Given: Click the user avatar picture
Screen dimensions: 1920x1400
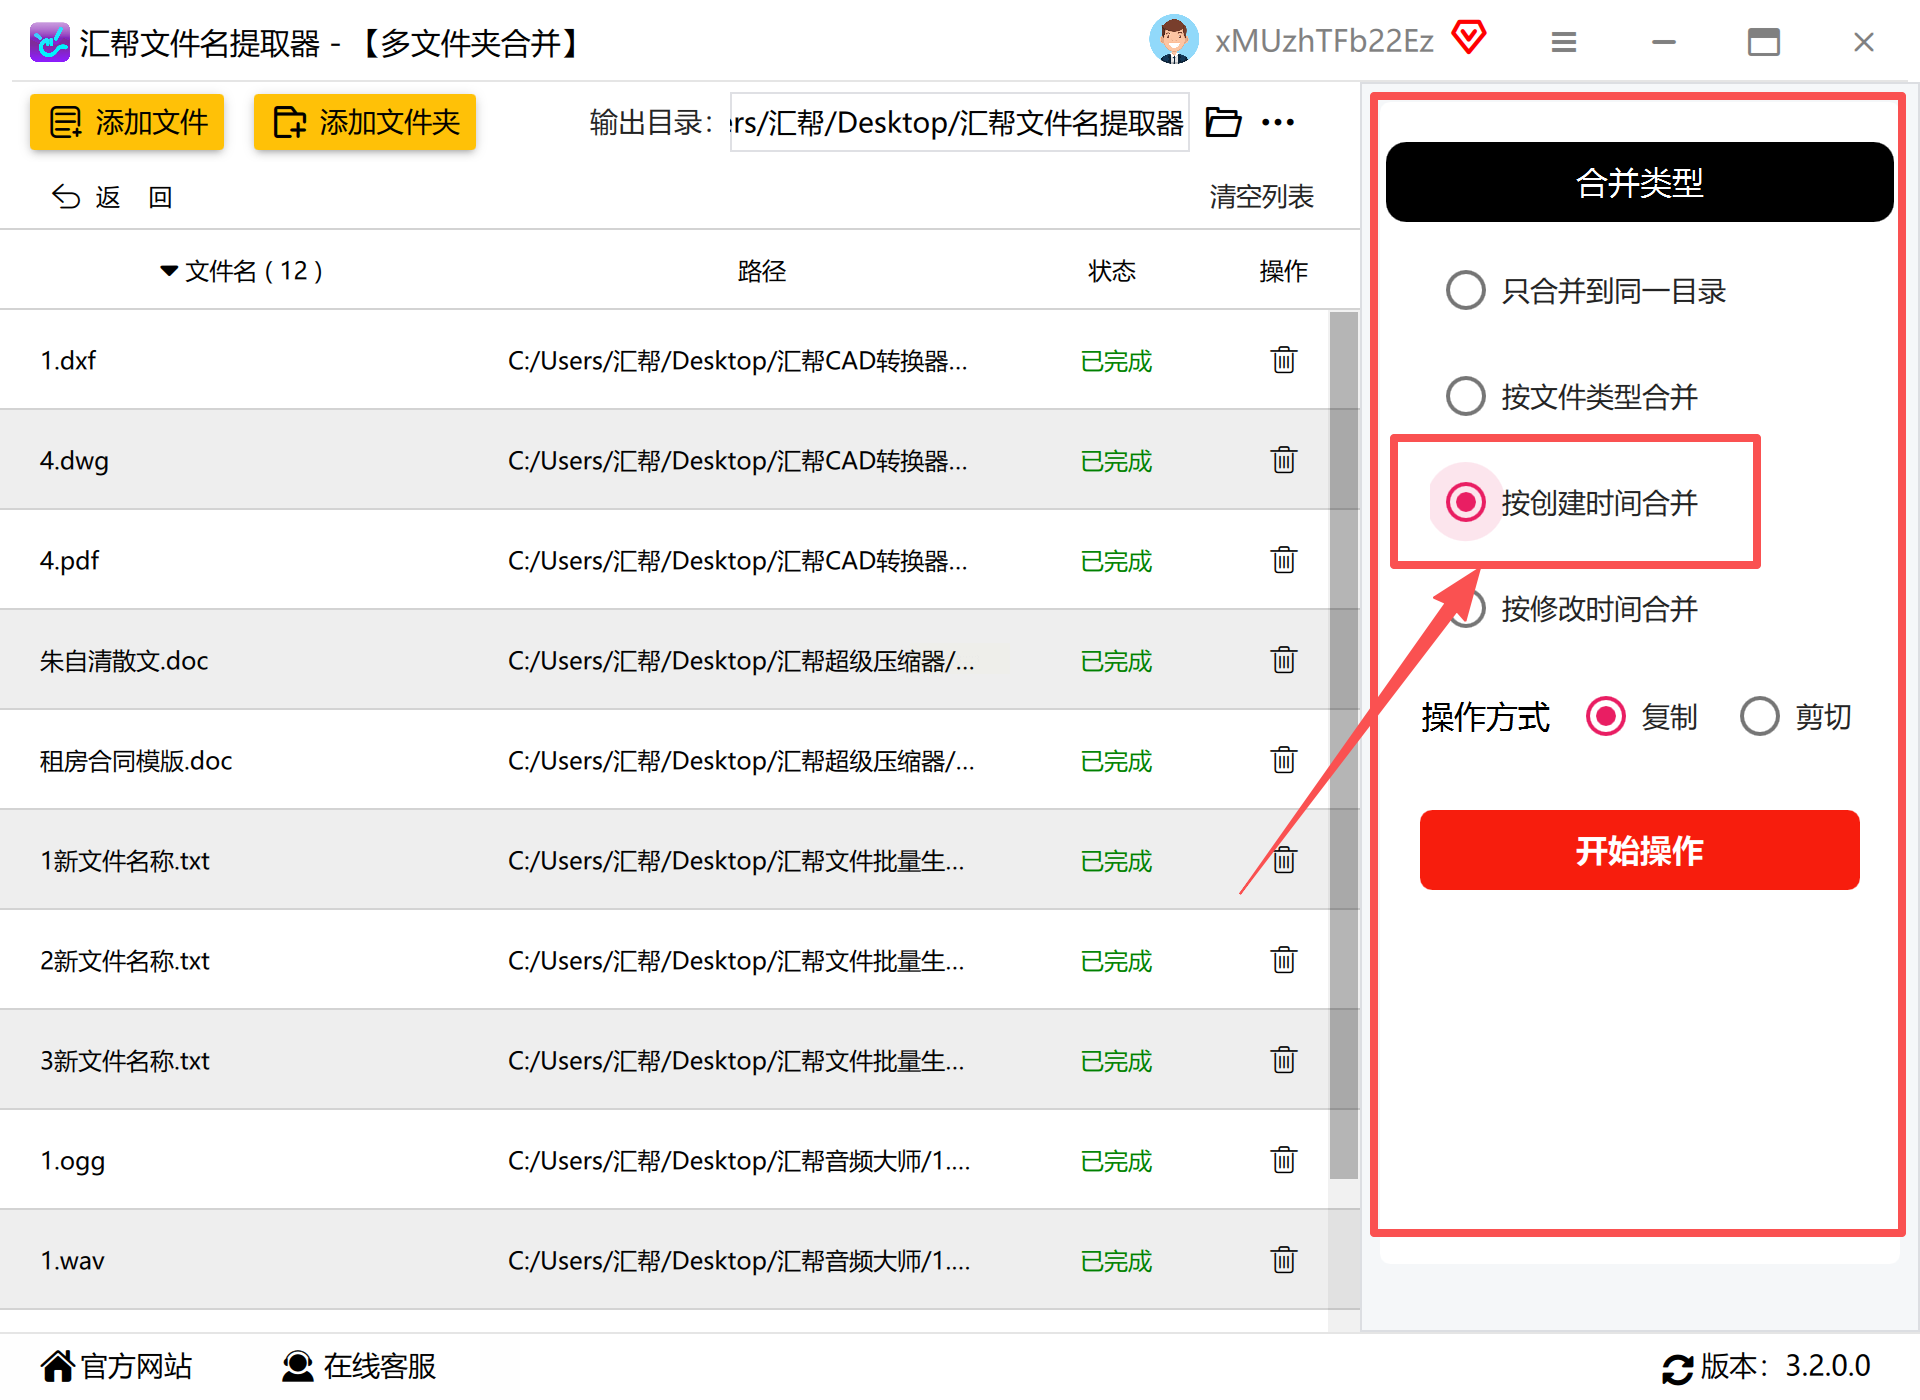Looking at the screenshot, I should coord(1174,40).
